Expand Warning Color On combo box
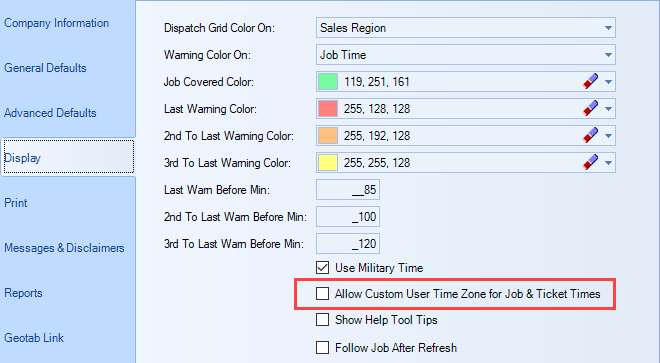 pos(466,55)
